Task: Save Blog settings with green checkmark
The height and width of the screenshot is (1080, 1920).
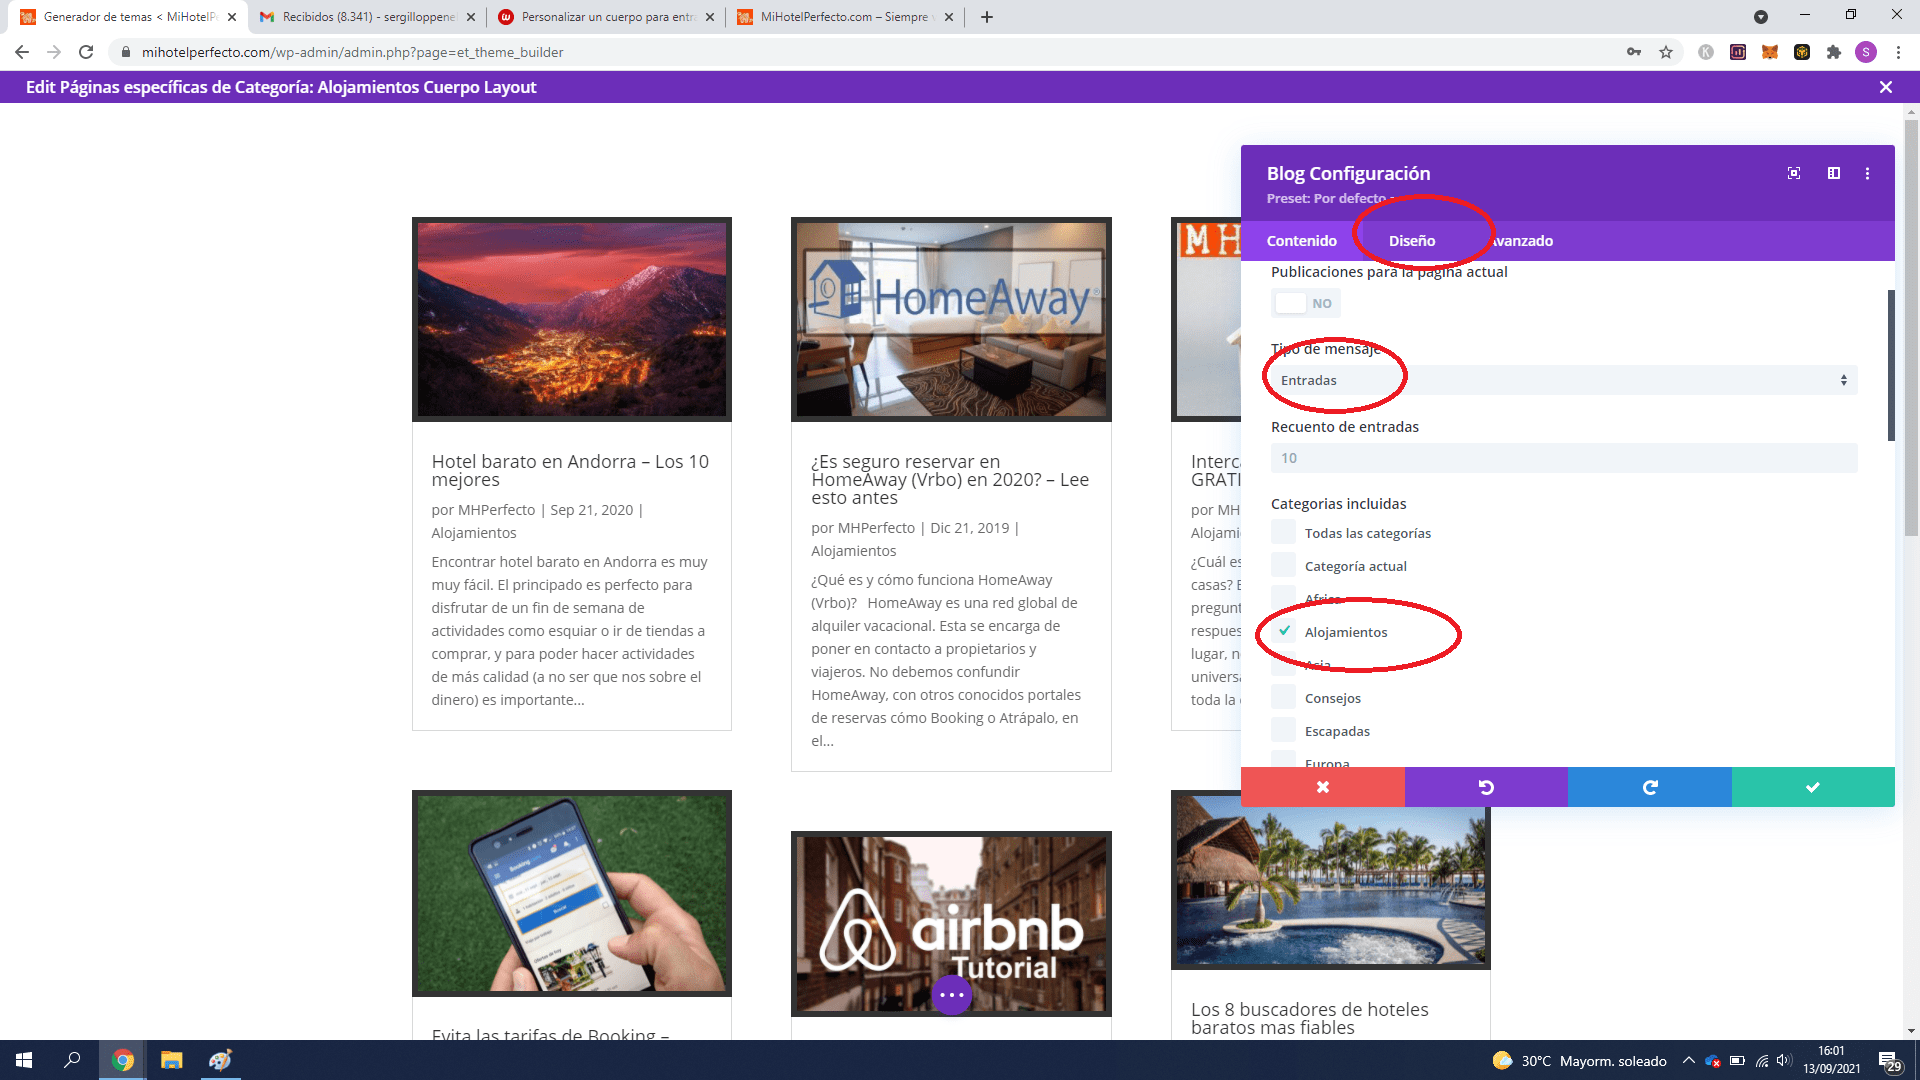Action: pos(1813,787)
